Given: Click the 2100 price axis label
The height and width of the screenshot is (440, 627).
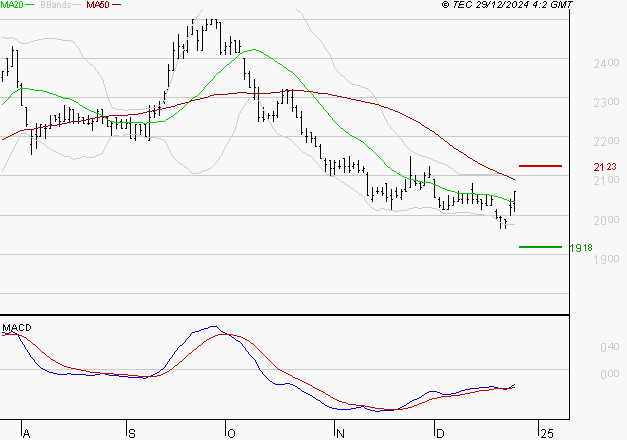Looking at the screenshot, I should click(606, 180).
